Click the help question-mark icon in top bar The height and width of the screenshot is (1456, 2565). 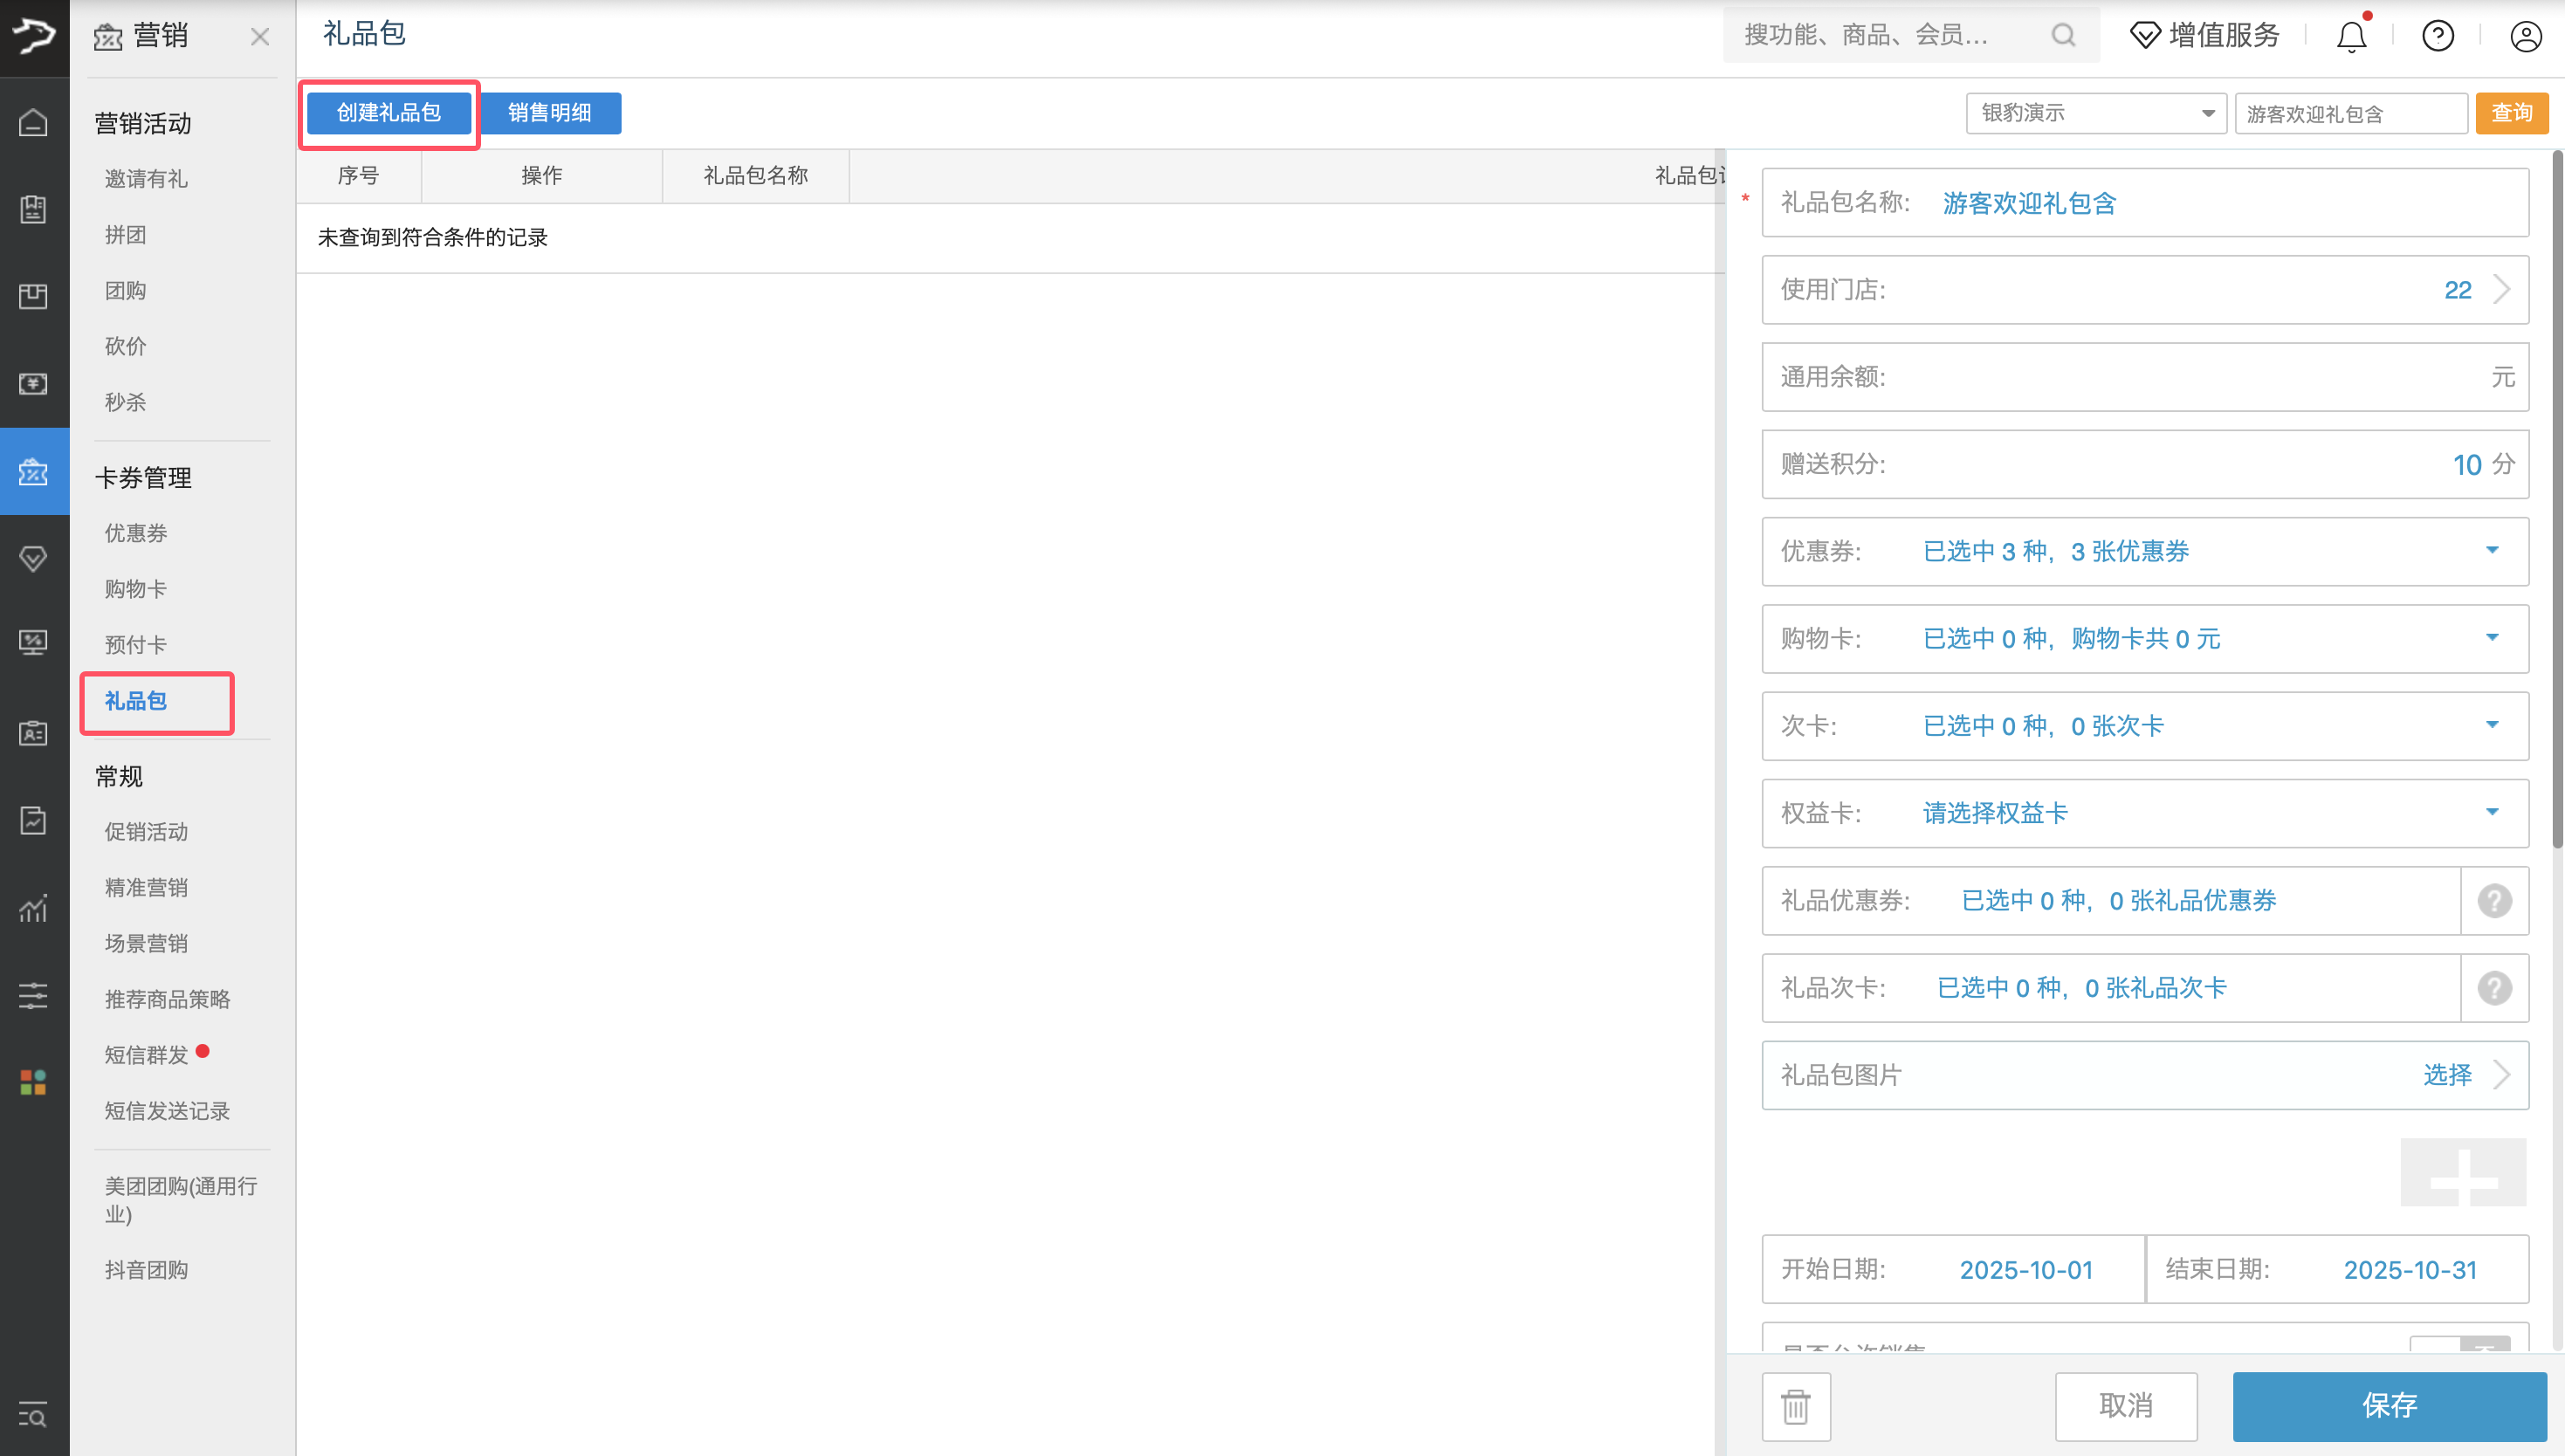click(2438, 36)
